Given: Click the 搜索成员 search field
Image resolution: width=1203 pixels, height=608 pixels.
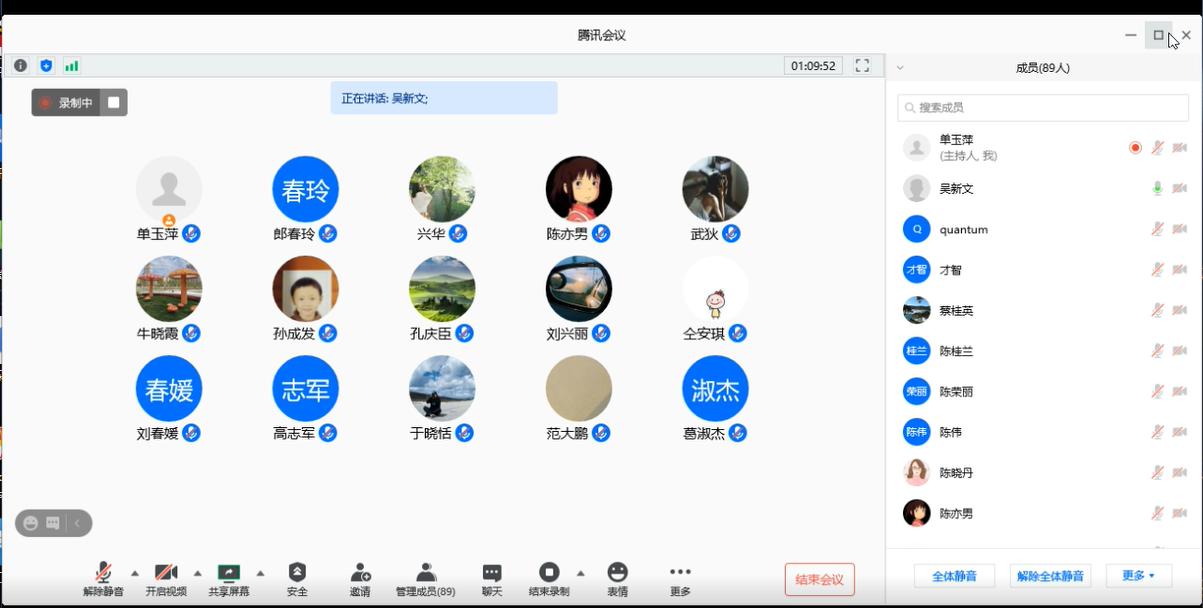Looking at the screenshot, I should point(1043,107).
